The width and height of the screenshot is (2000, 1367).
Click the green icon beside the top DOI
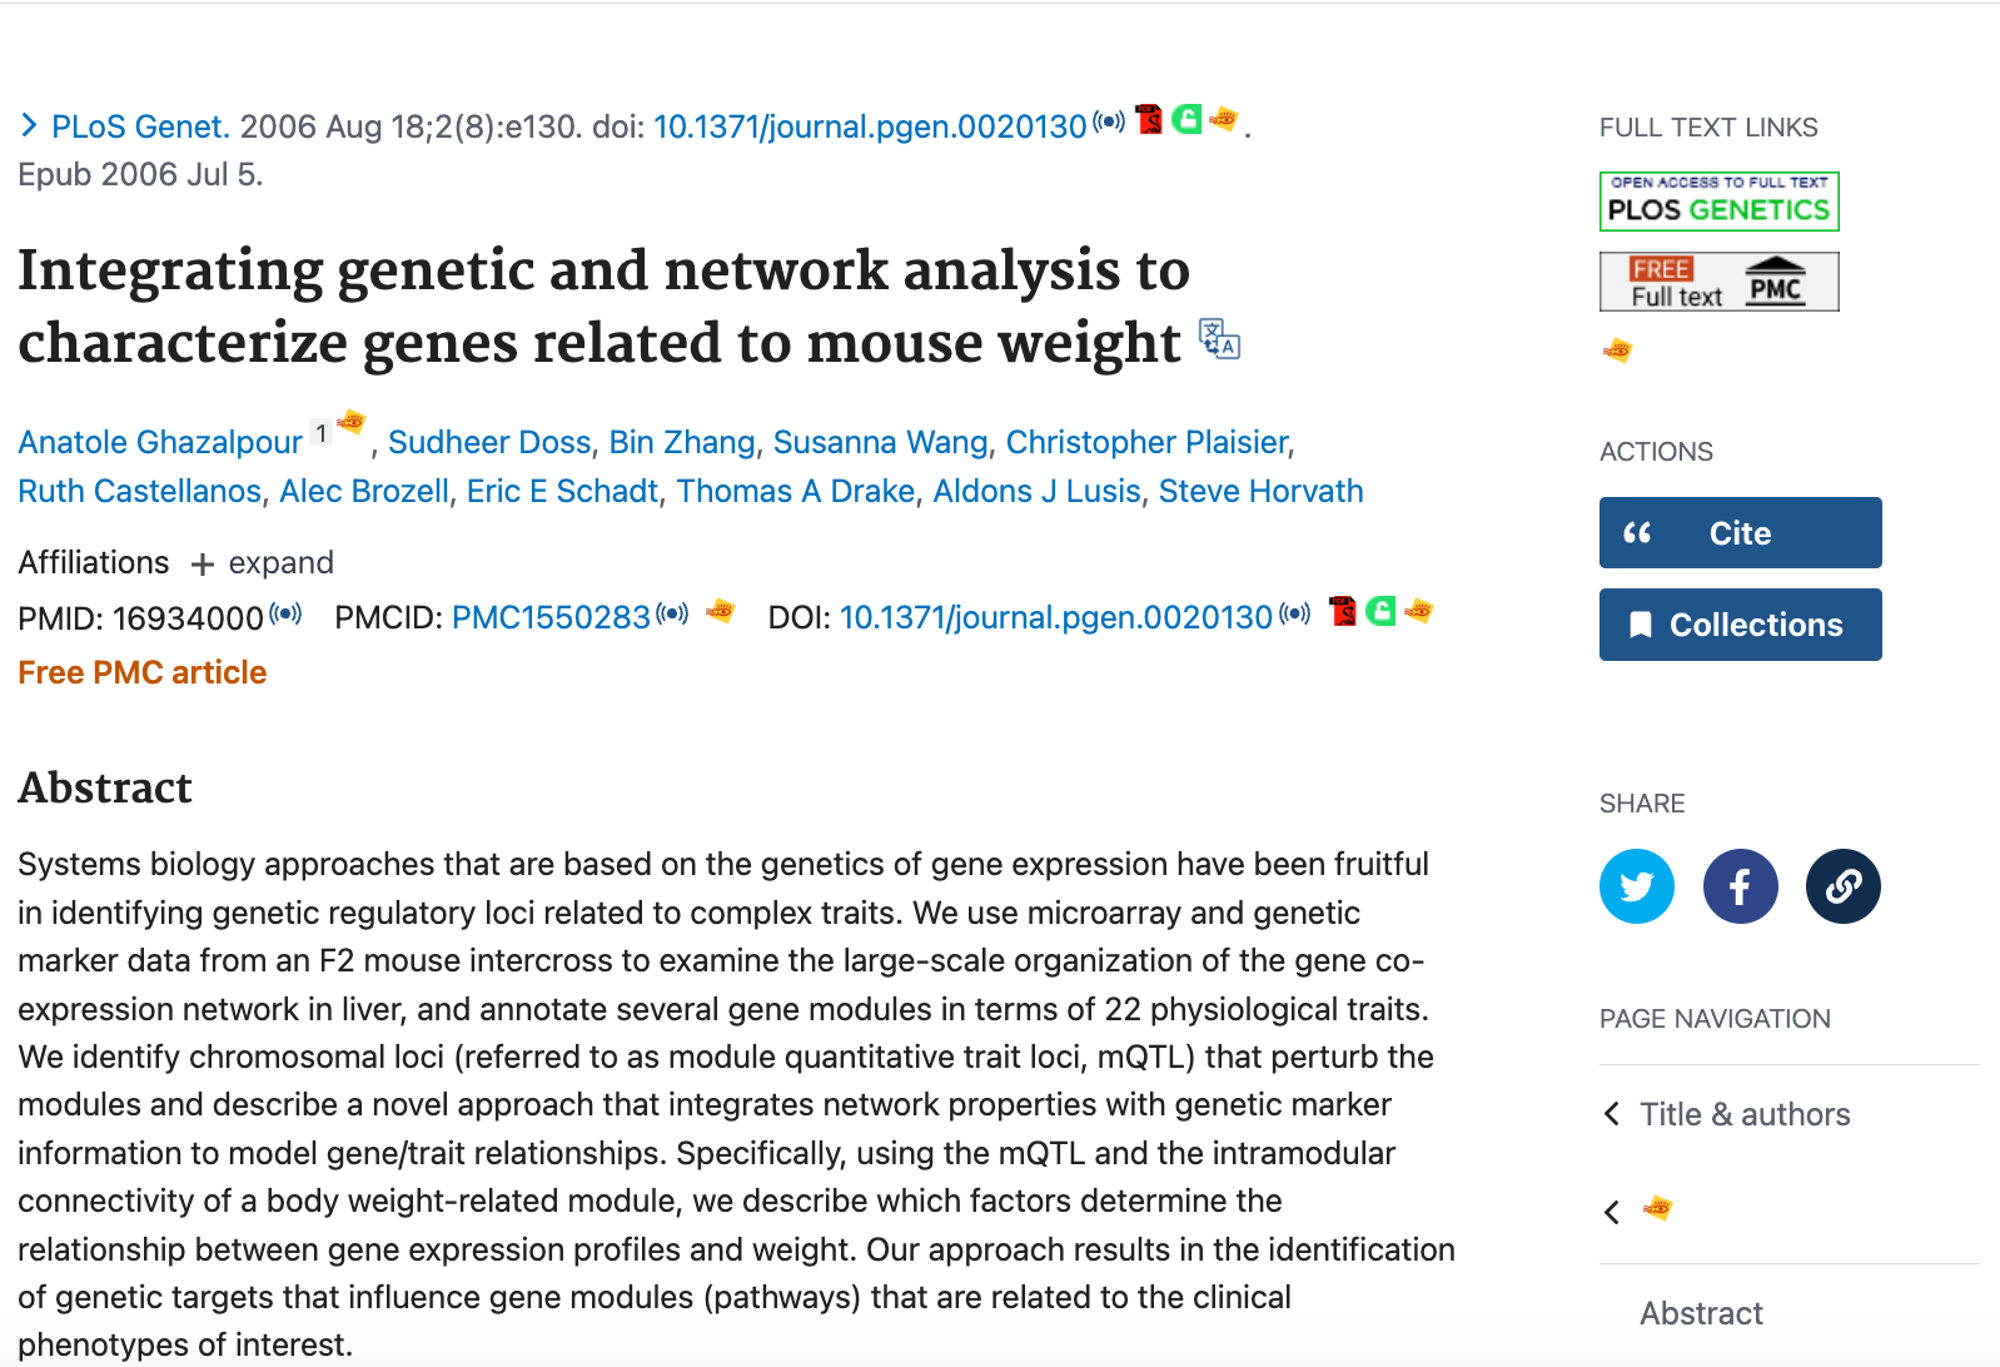pyautogui.click(x=1186, y=119)
